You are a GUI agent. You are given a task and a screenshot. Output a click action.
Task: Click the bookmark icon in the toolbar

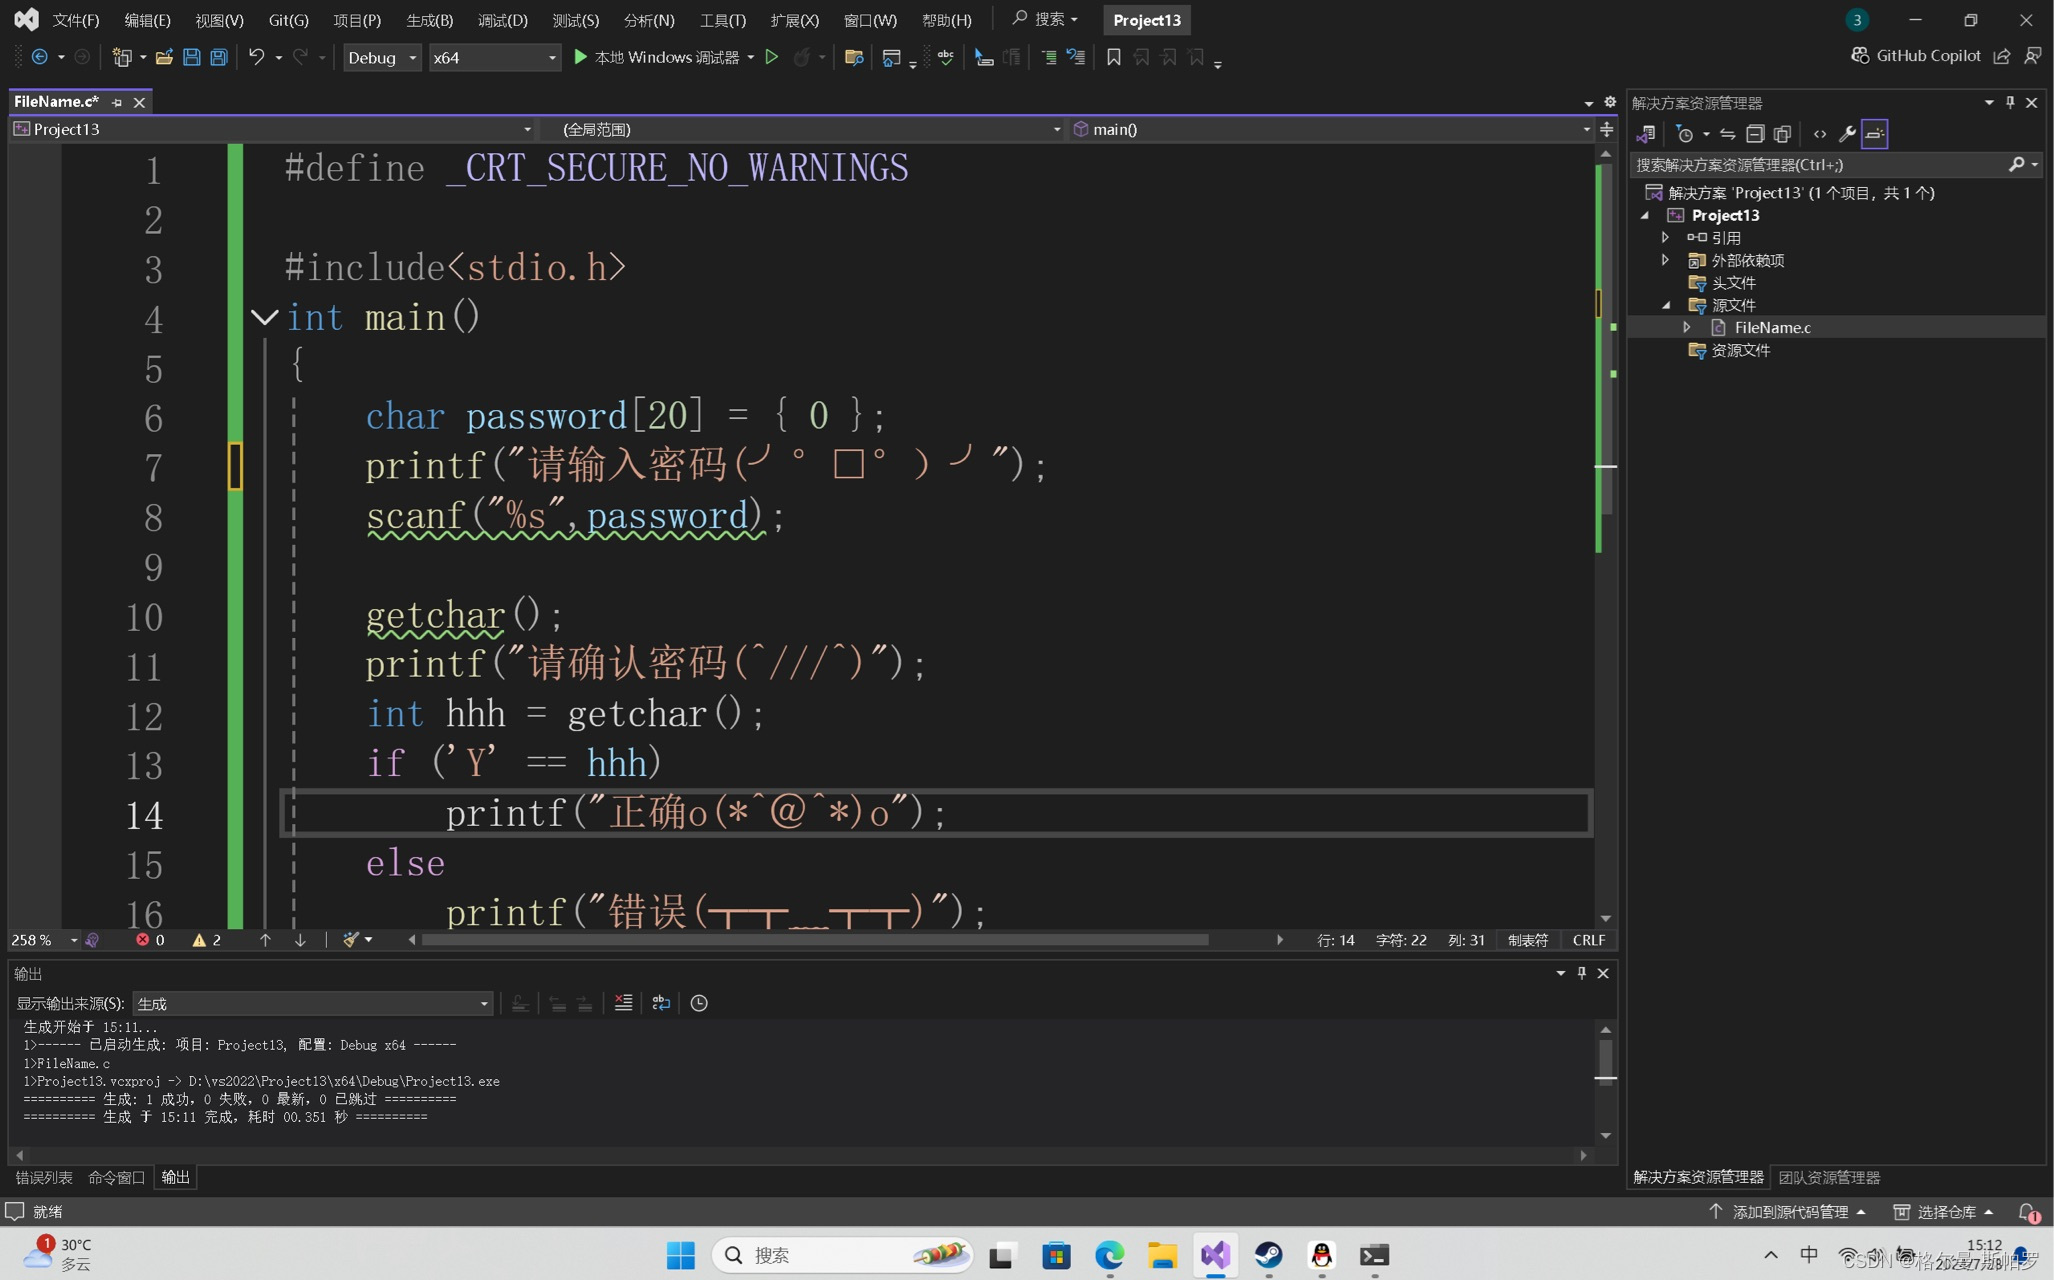[1113, 58]
